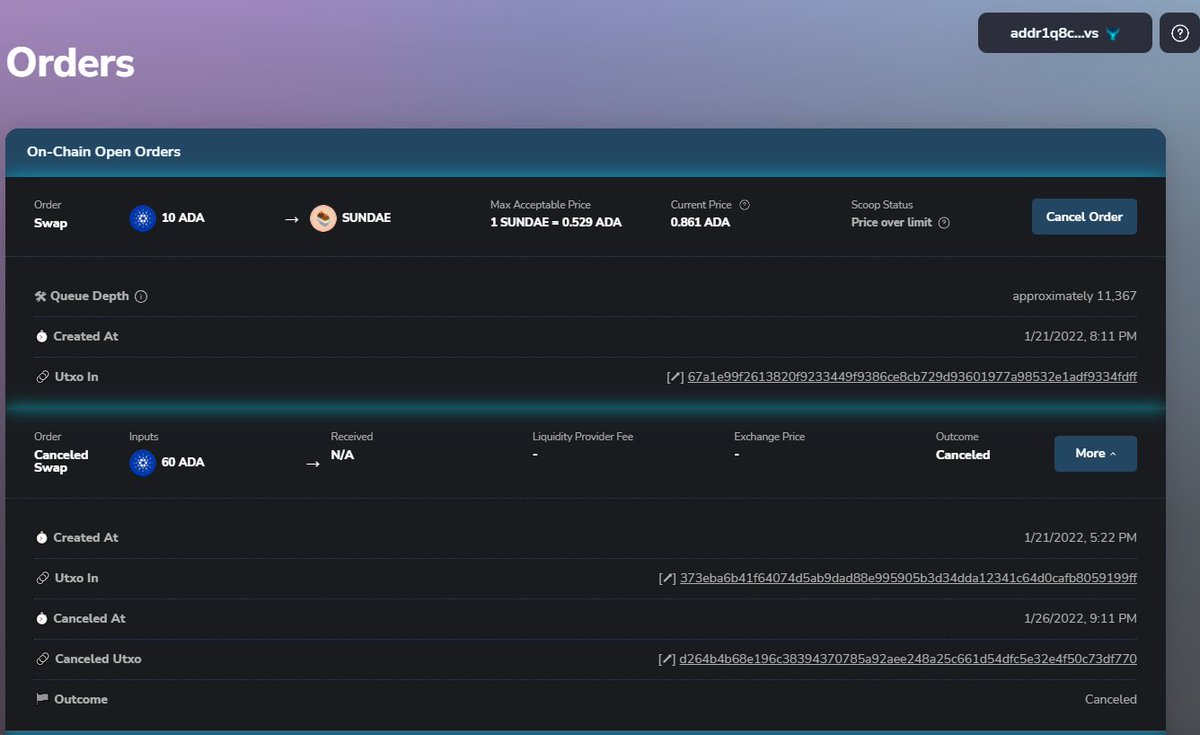Click the chain icon beside Canceled Utxo
Screen dimensions: 1200x735
(41, 659)
